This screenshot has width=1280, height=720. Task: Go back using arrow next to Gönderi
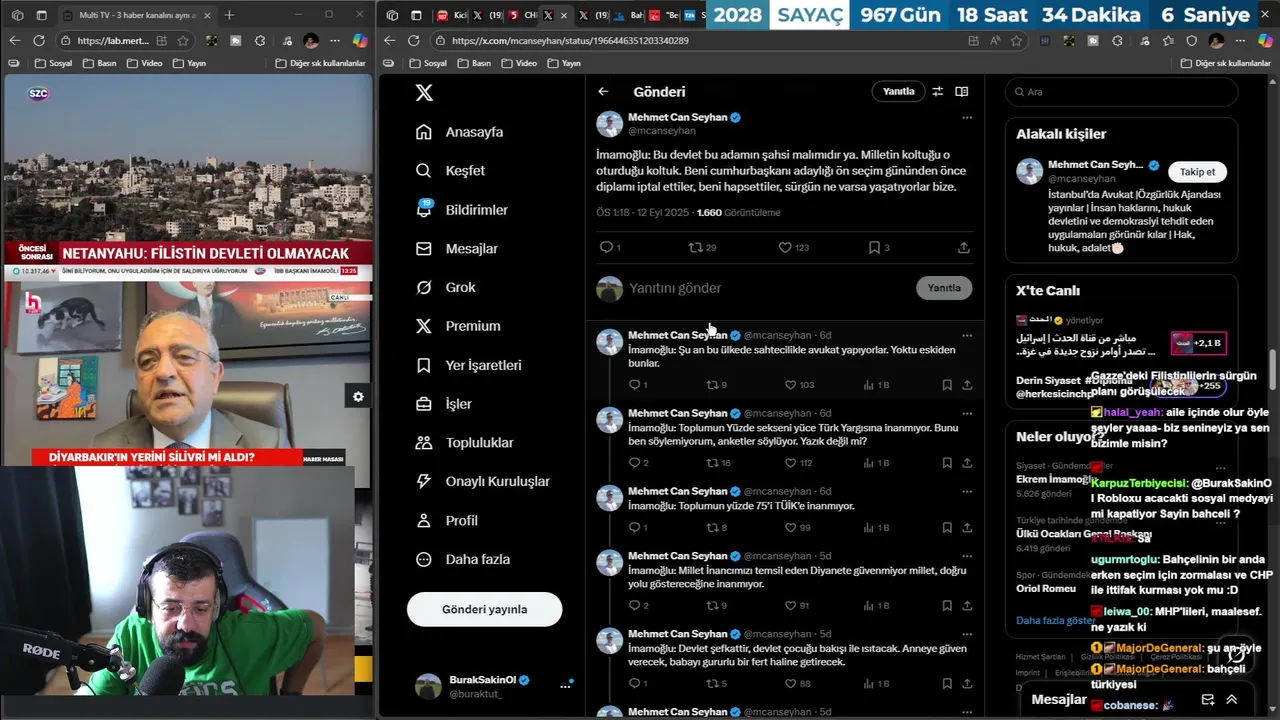(x=603, y=91)
